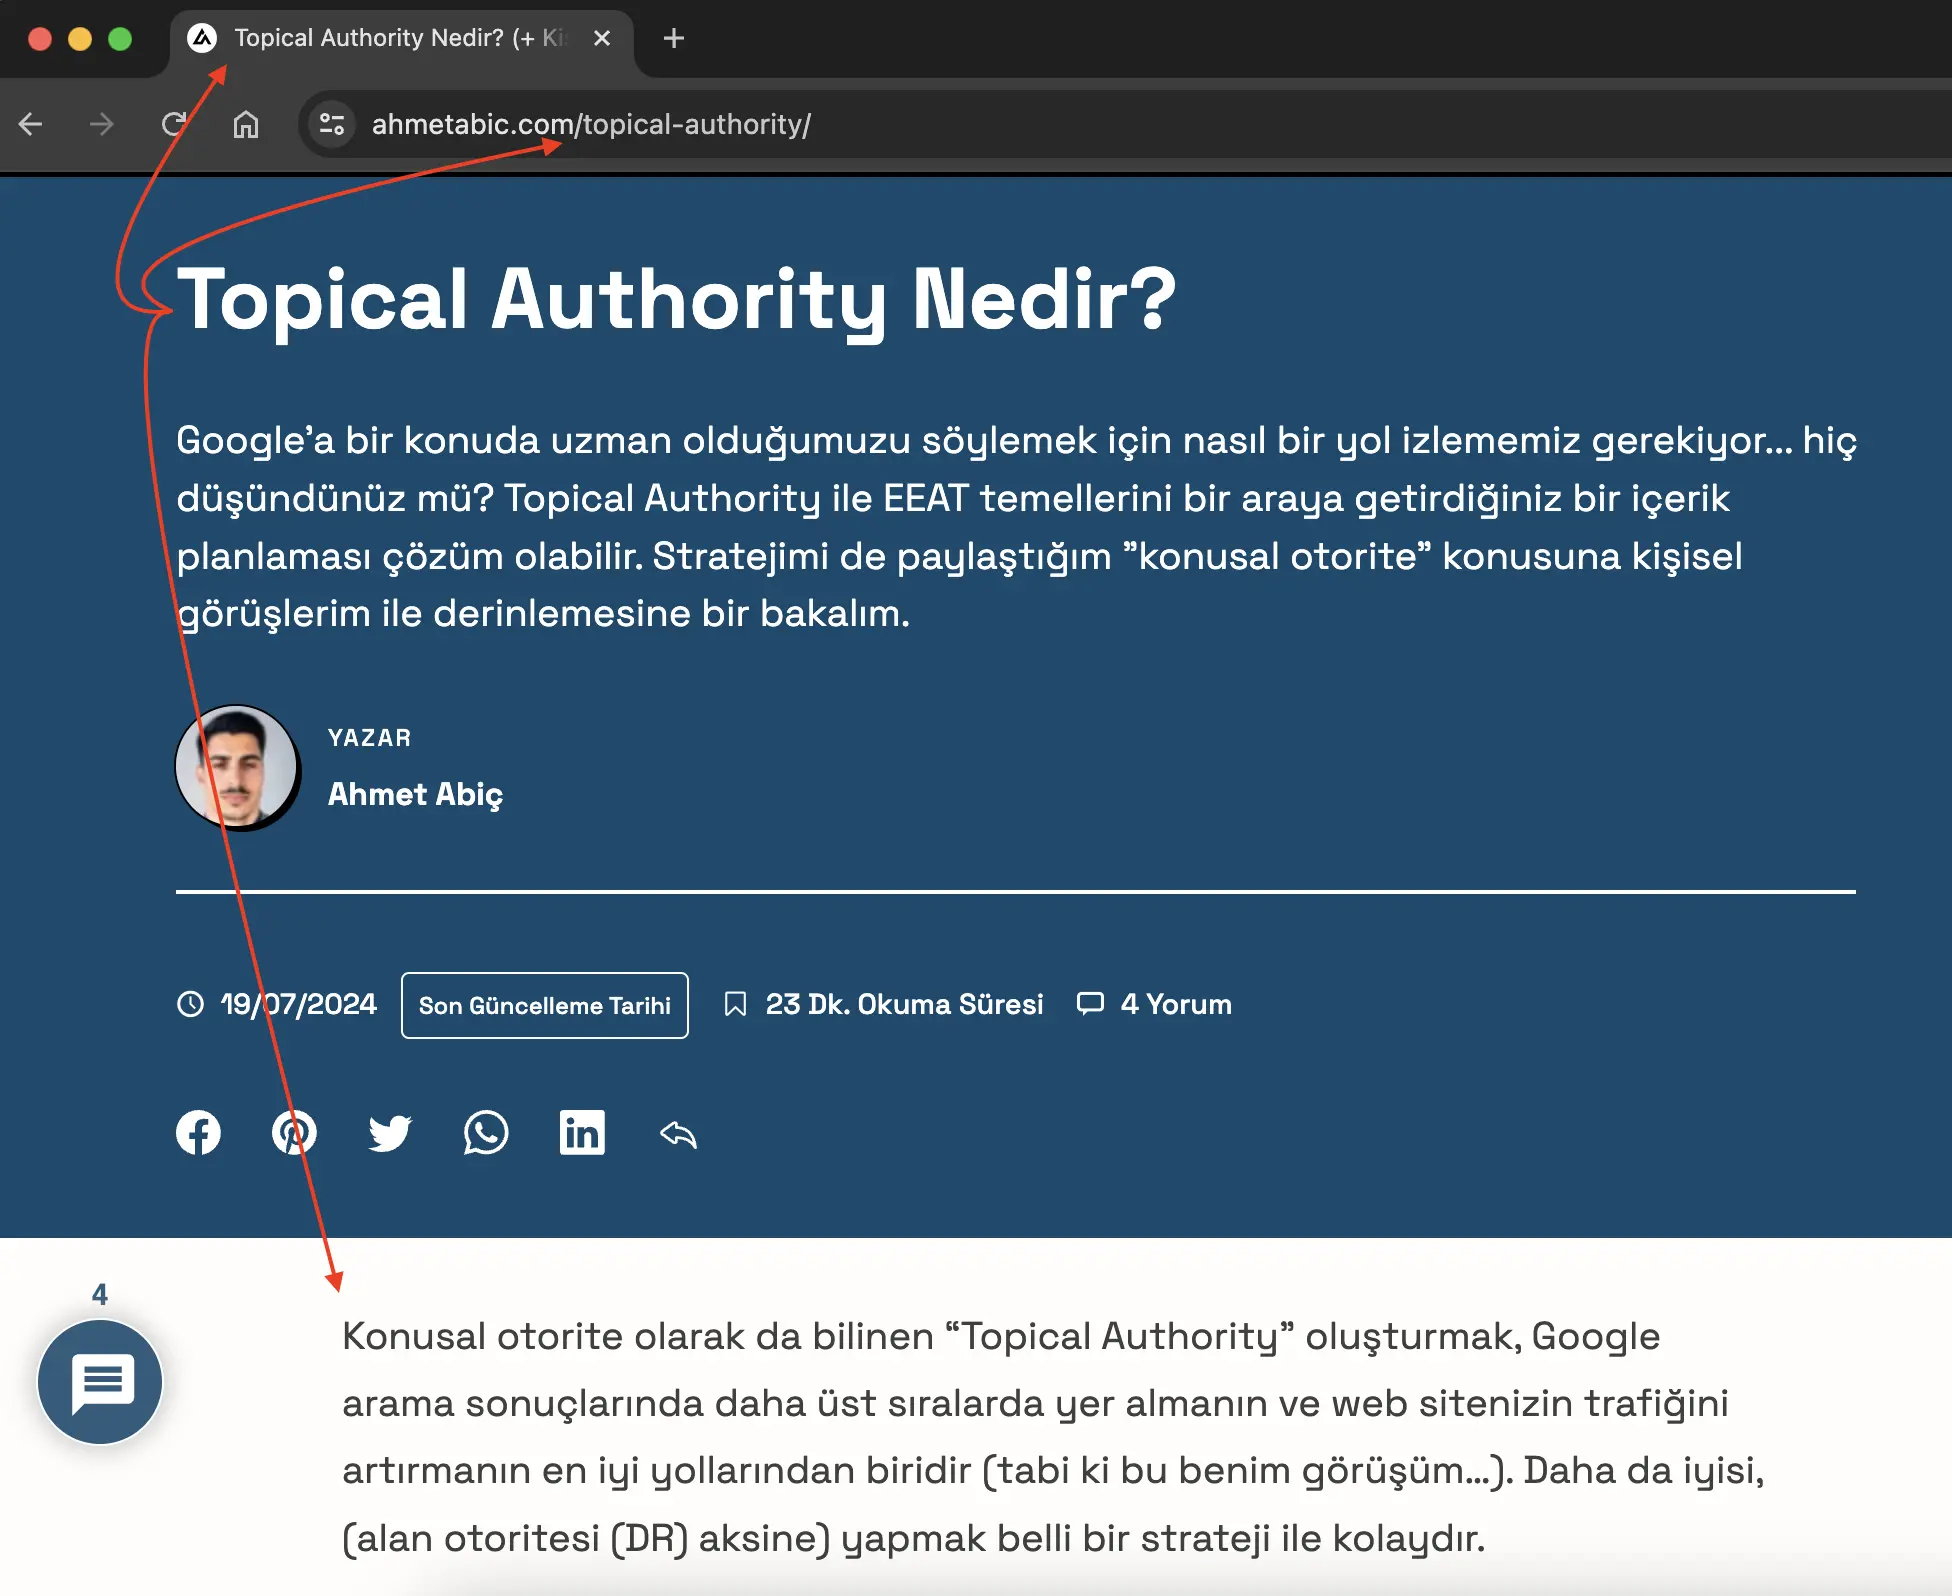The image size is (1952, 1596).
Task: Click the author avatar photo
Action: tap(237, 767)
